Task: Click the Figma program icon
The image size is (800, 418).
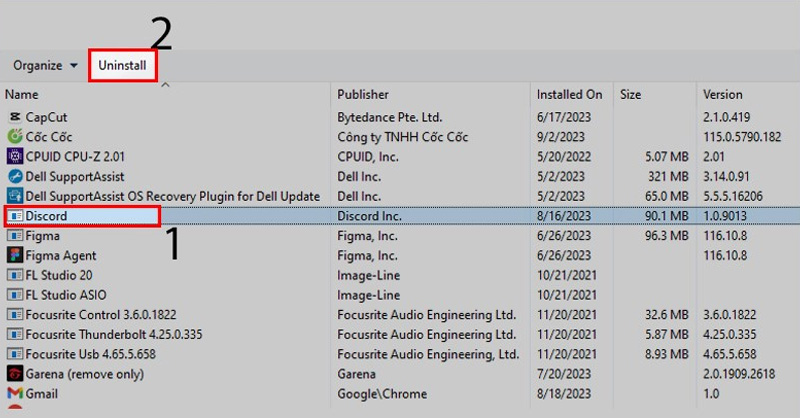Action: pyautogui.click(x=15, y=236)
